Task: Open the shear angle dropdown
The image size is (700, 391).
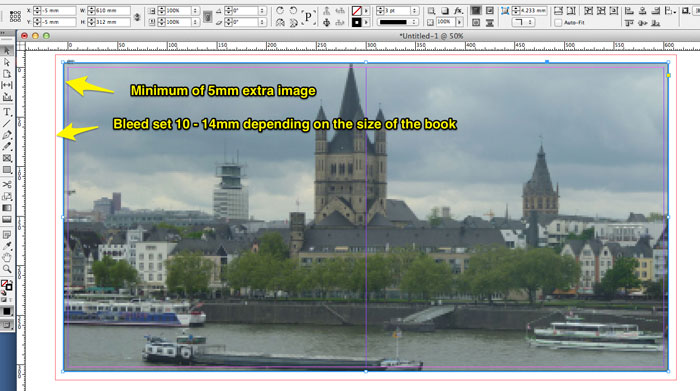Action: 262,22
